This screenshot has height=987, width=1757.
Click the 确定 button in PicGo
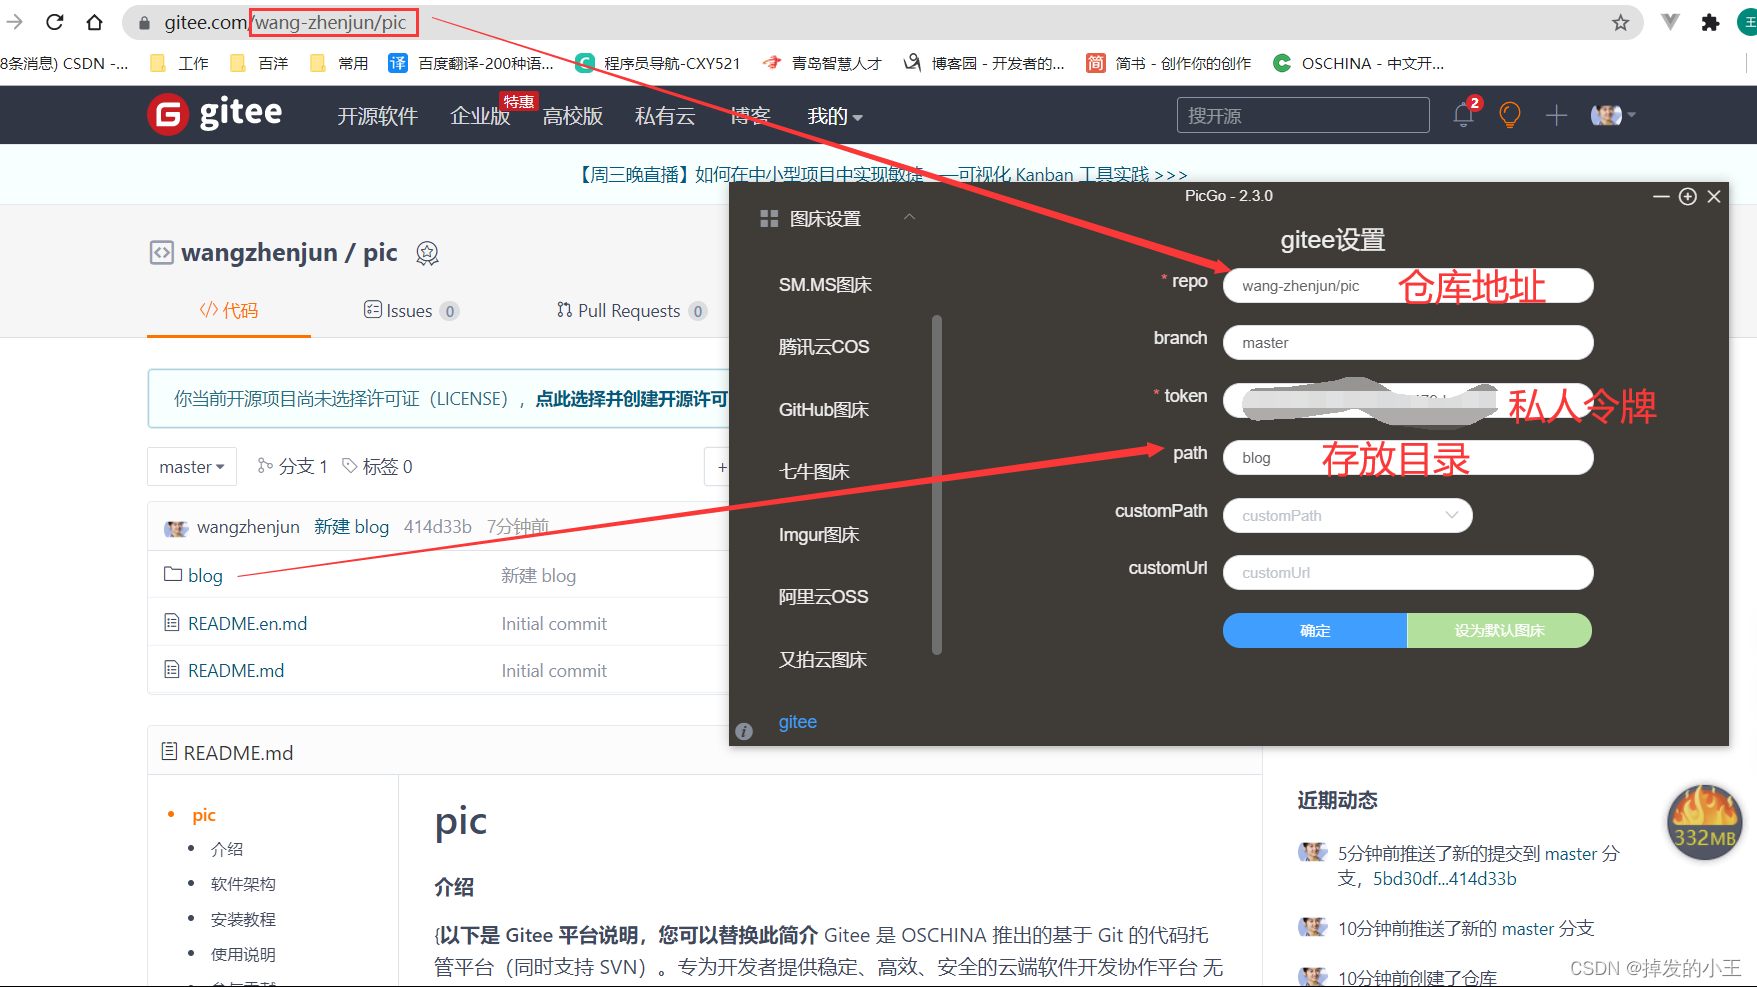(1315, 630)
